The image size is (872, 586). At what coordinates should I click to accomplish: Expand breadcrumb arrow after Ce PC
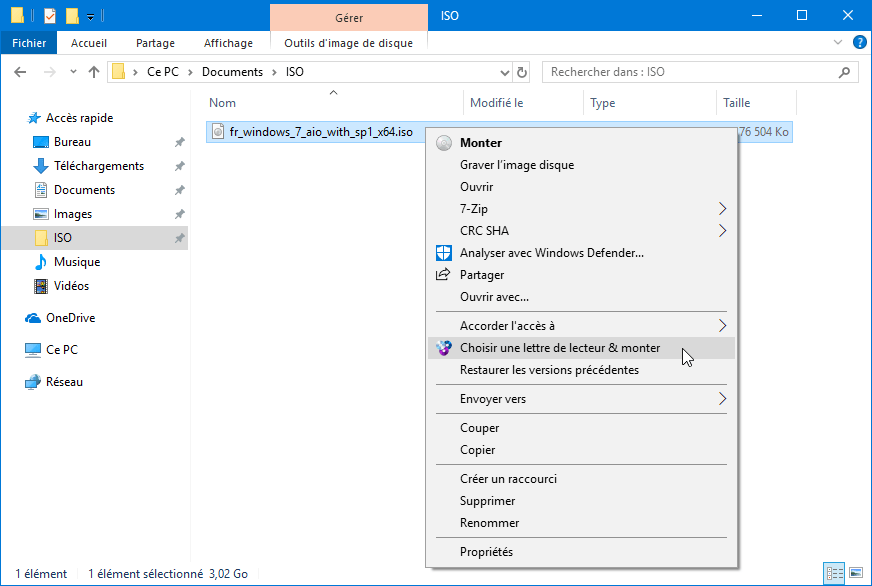[190, 72]
